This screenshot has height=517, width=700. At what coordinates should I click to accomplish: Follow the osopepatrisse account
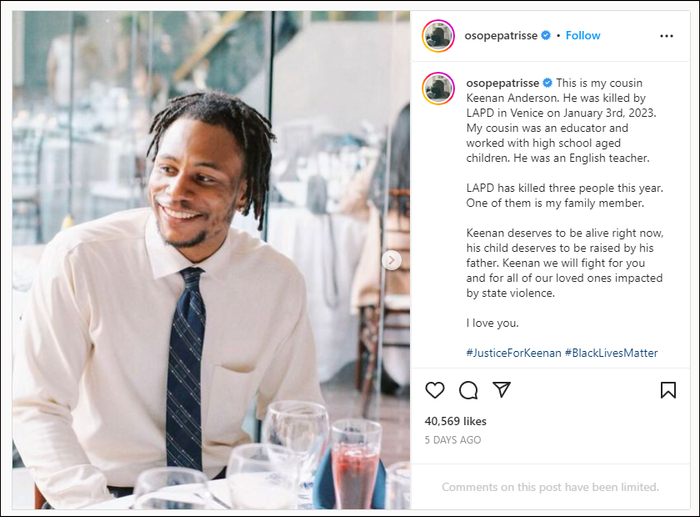coord(583,35)
